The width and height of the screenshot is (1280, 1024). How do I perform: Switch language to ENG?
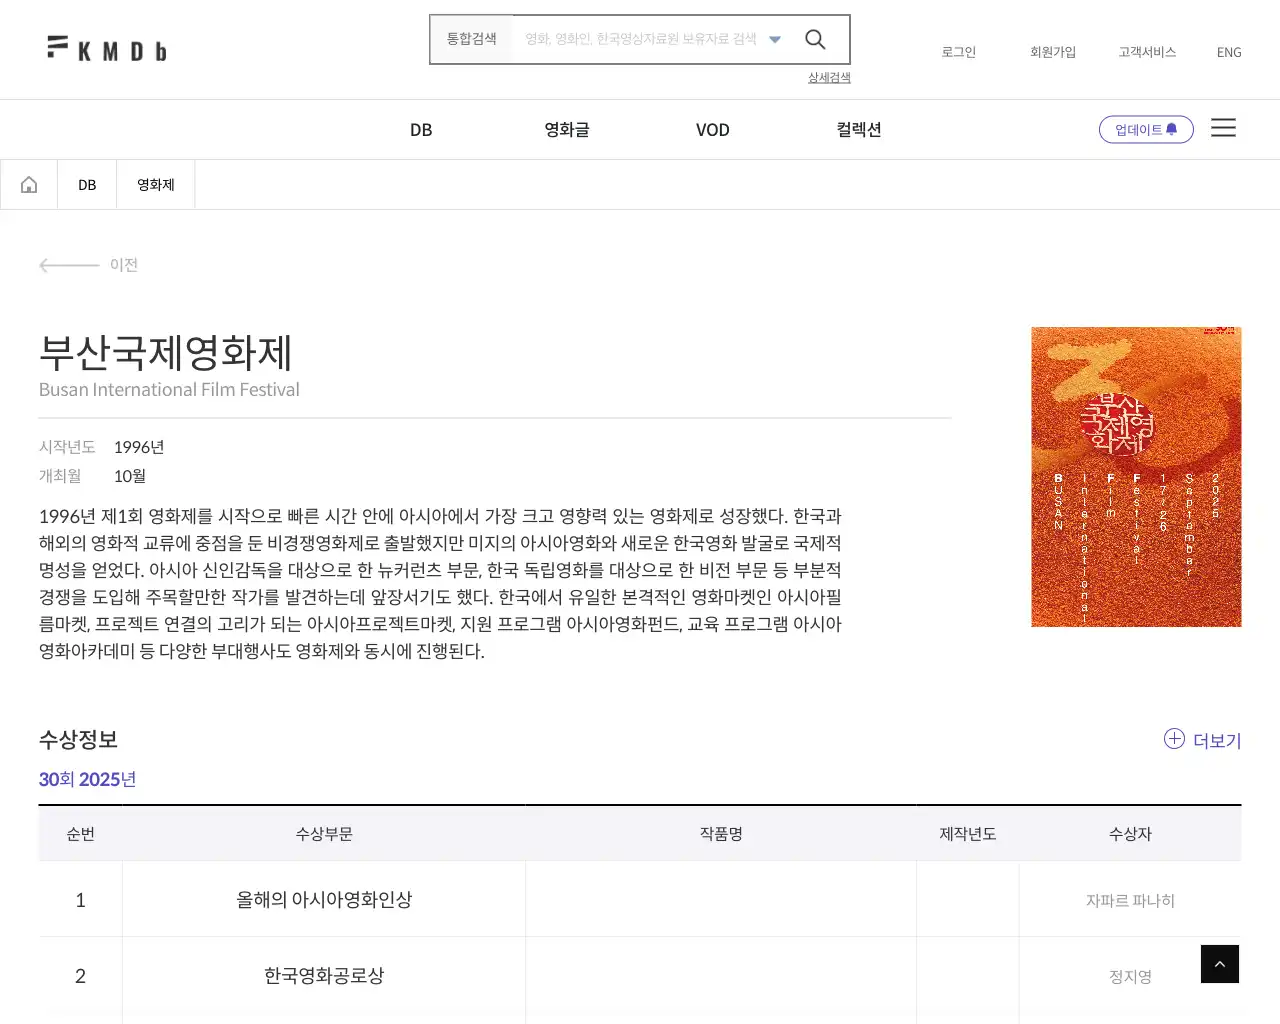[1229, 52]
